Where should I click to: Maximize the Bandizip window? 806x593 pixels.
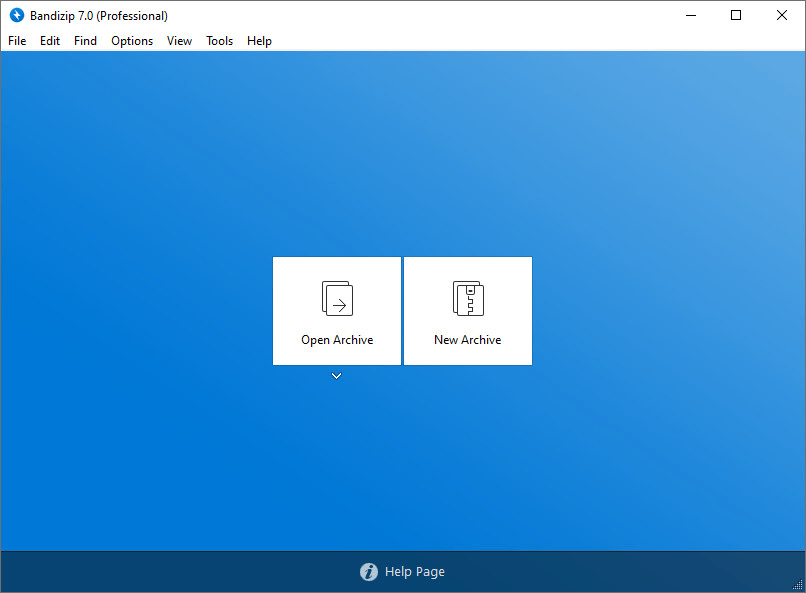736,15
